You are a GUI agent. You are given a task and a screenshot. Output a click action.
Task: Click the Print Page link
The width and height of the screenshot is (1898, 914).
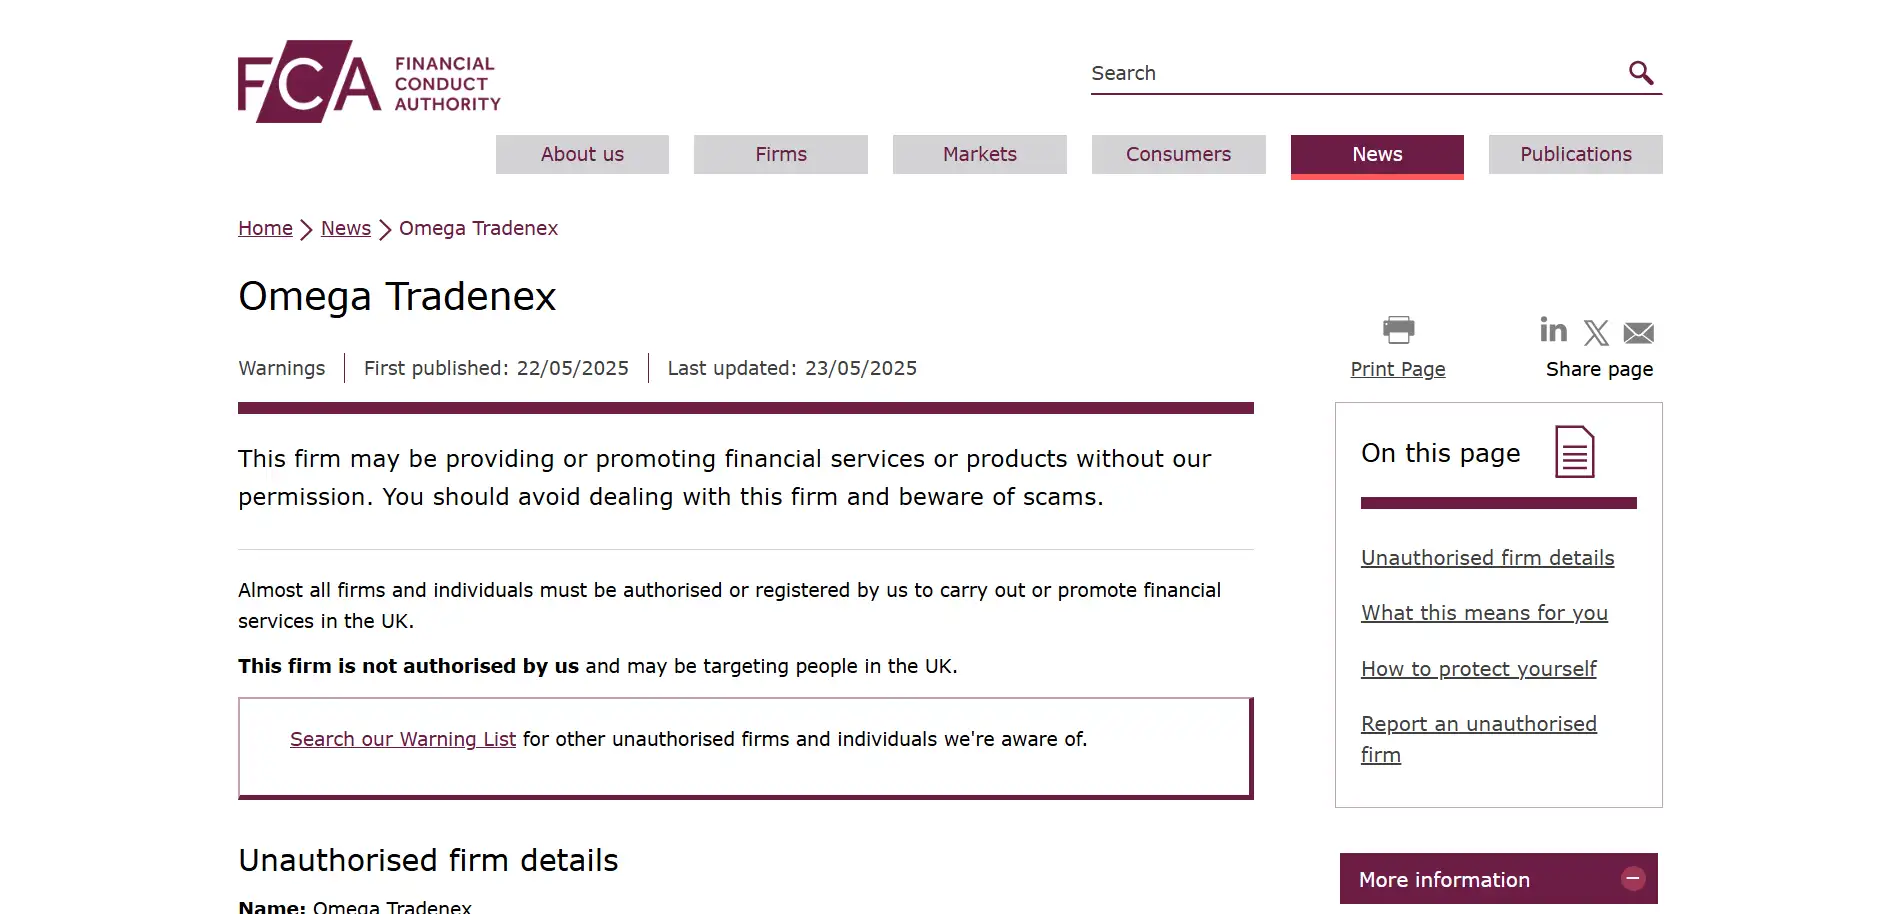coord(1397,369)
